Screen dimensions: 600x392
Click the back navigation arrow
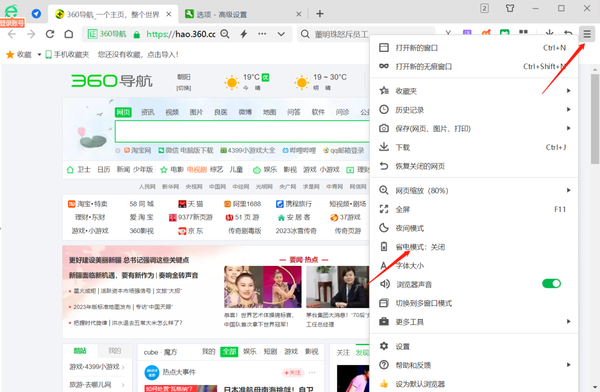12,34
